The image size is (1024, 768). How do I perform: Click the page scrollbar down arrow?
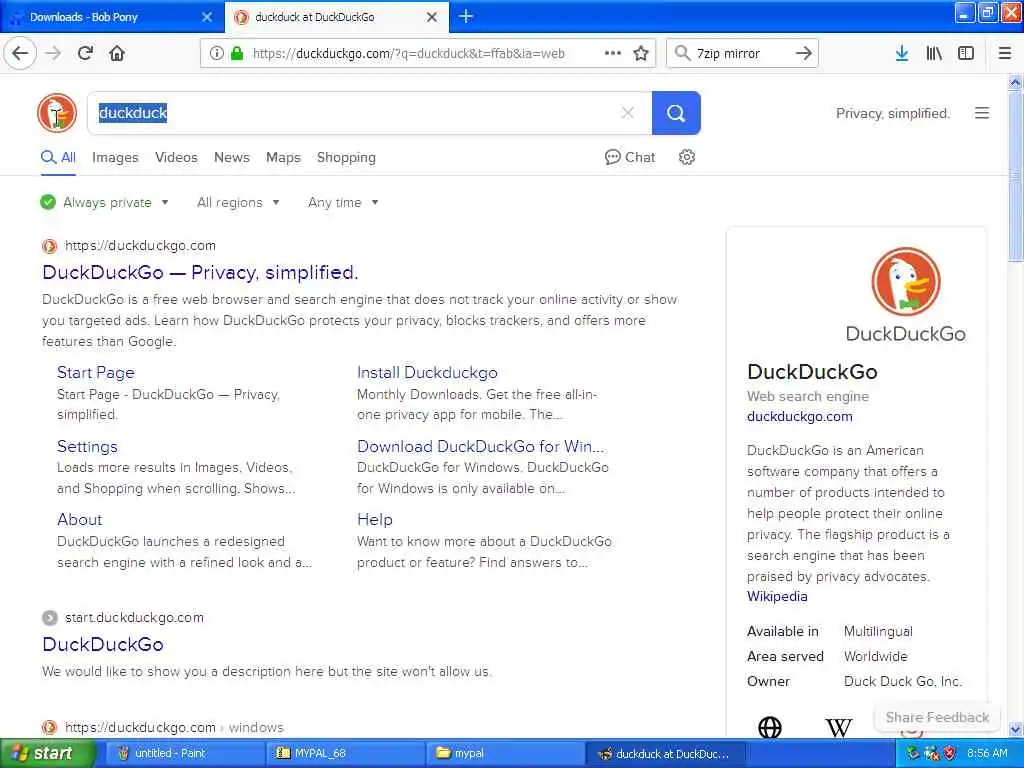click(x=1016, y=729)
